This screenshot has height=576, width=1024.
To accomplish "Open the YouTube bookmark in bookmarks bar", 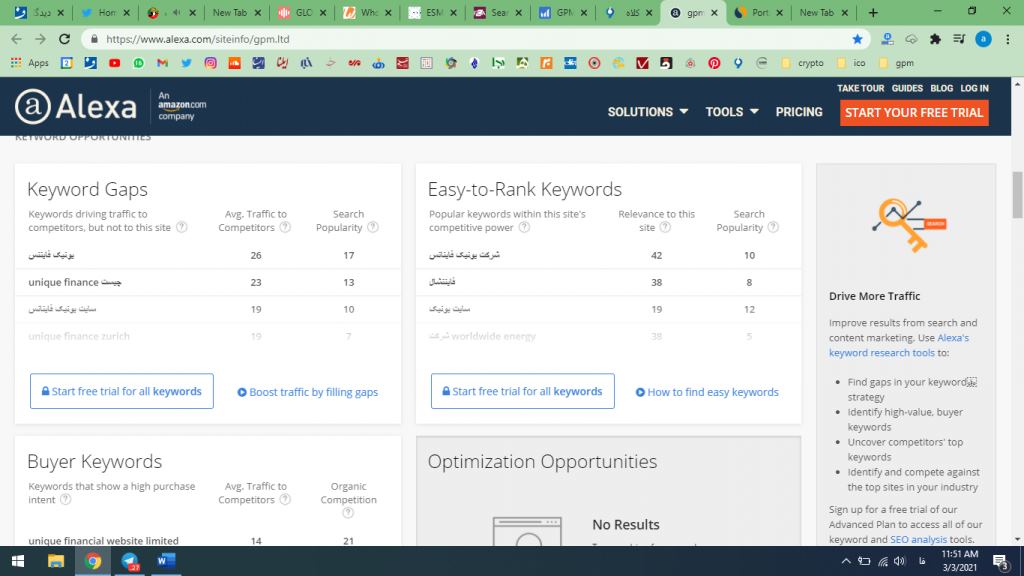I will click(114, 63).
